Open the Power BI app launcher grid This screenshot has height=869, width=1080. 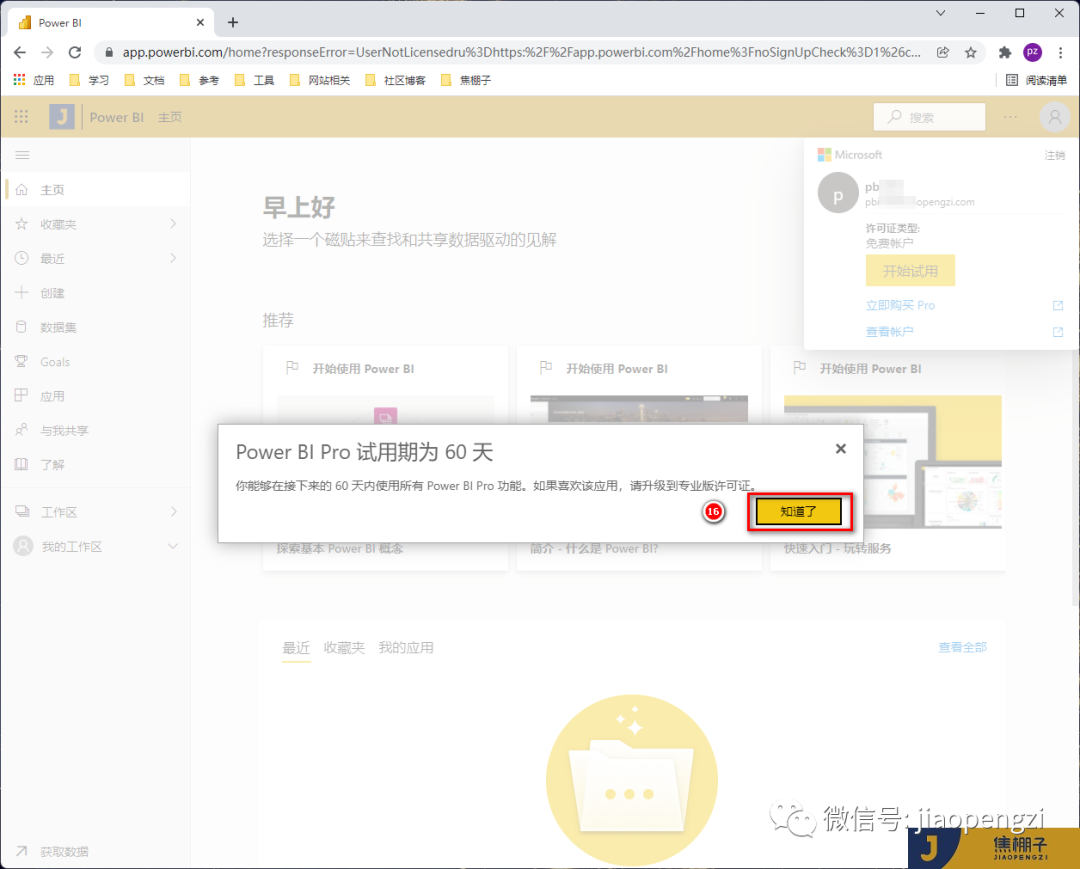tap(21, 117)
